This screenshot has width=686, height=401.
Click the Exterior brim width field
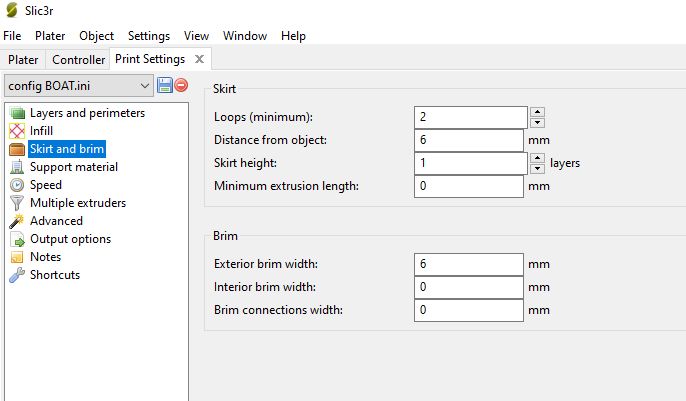(x=468, y=264)
